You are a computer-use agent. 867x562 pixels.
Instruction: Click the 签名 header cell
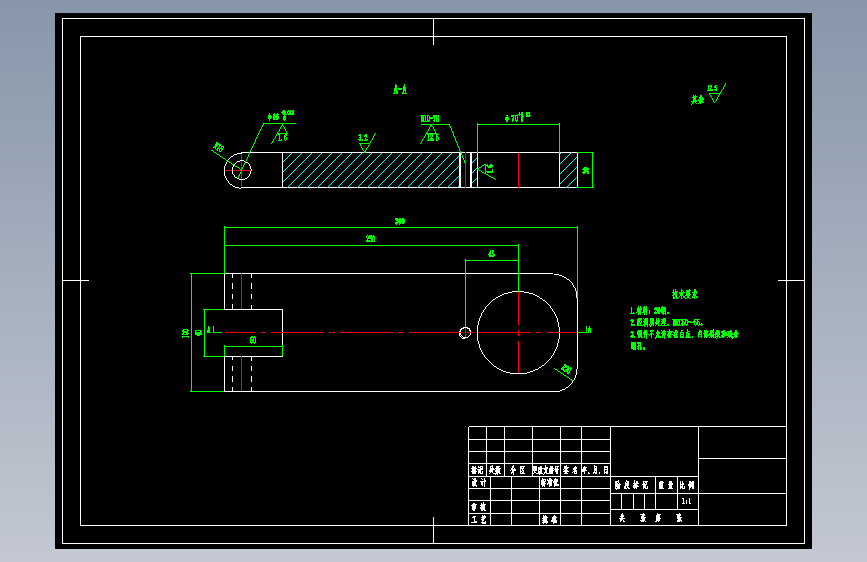571,470
